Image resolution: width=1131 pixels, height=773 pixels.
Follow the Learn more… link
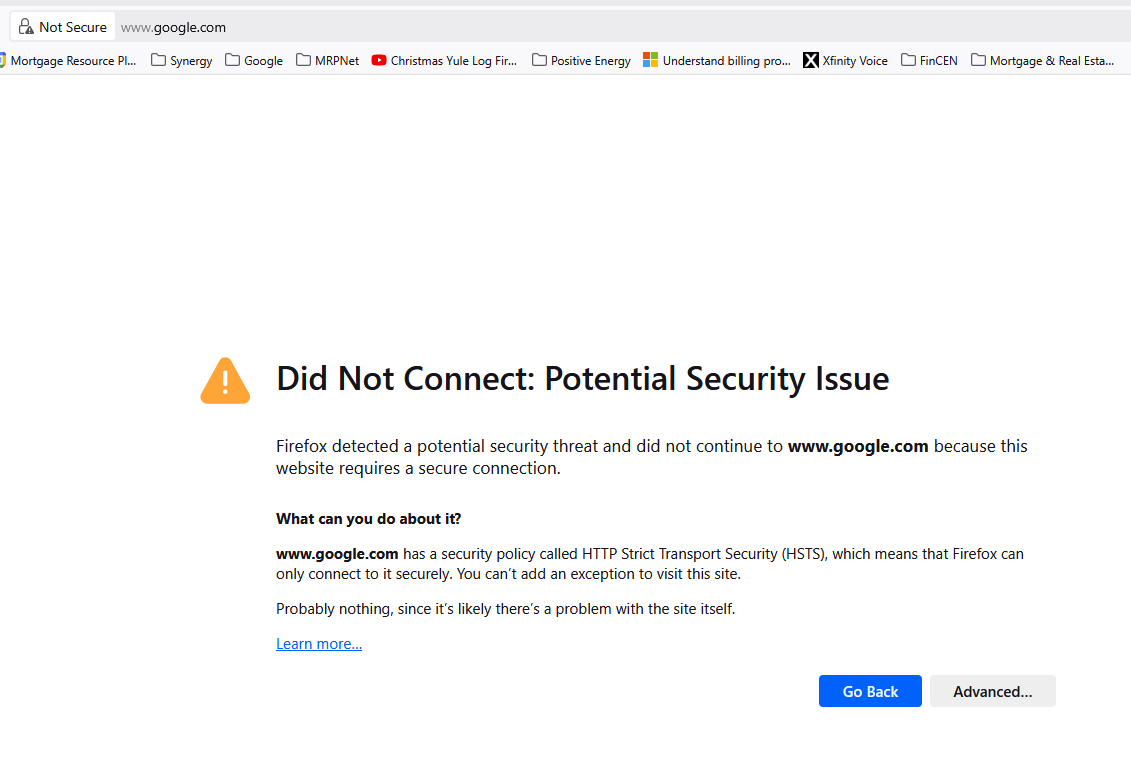[319, 644]
